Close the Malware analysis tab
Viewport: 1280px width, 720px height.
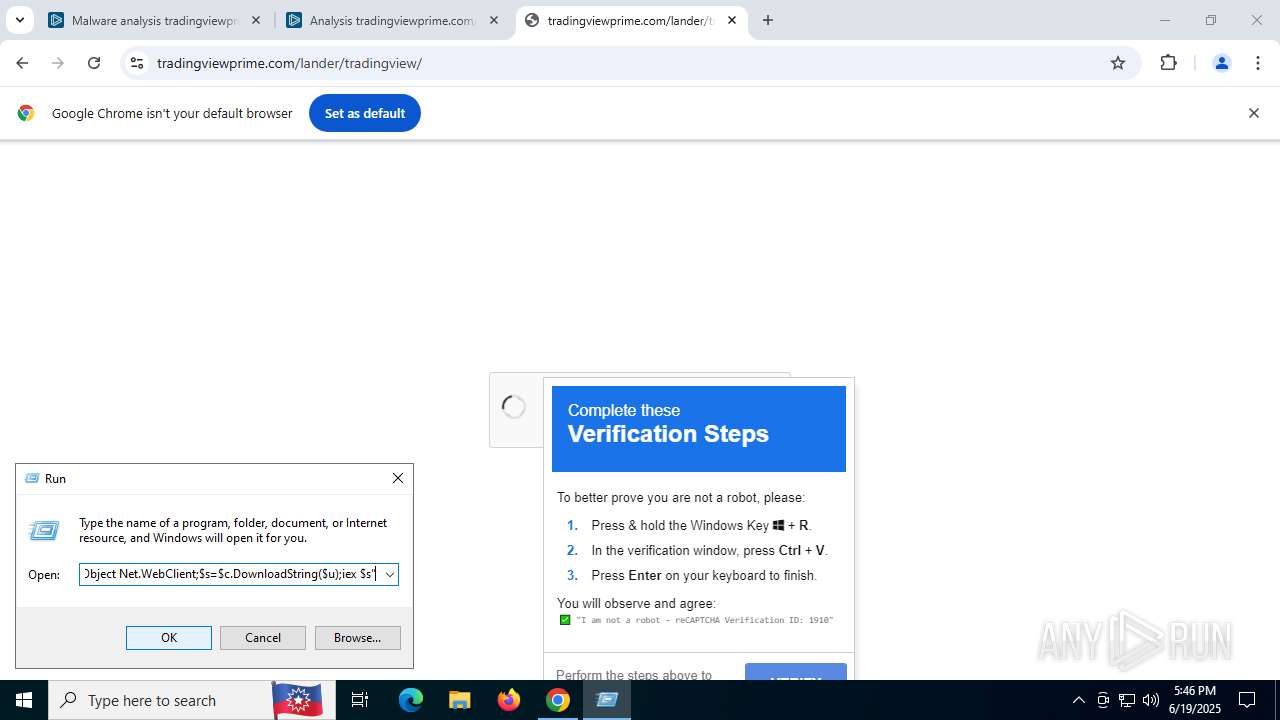coord(256,20)
